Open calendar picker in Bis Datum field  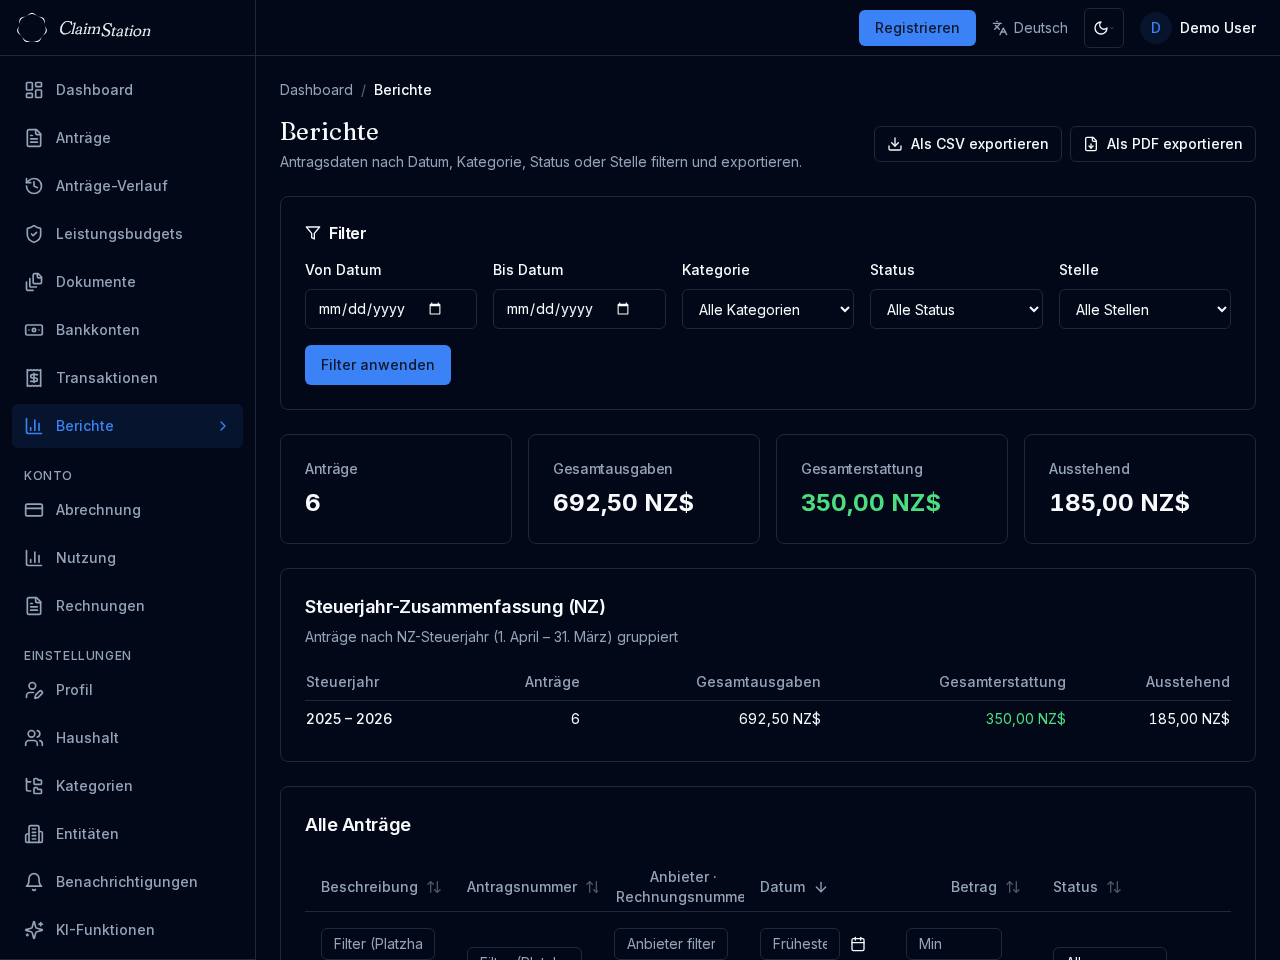click(x=623, y=309)
